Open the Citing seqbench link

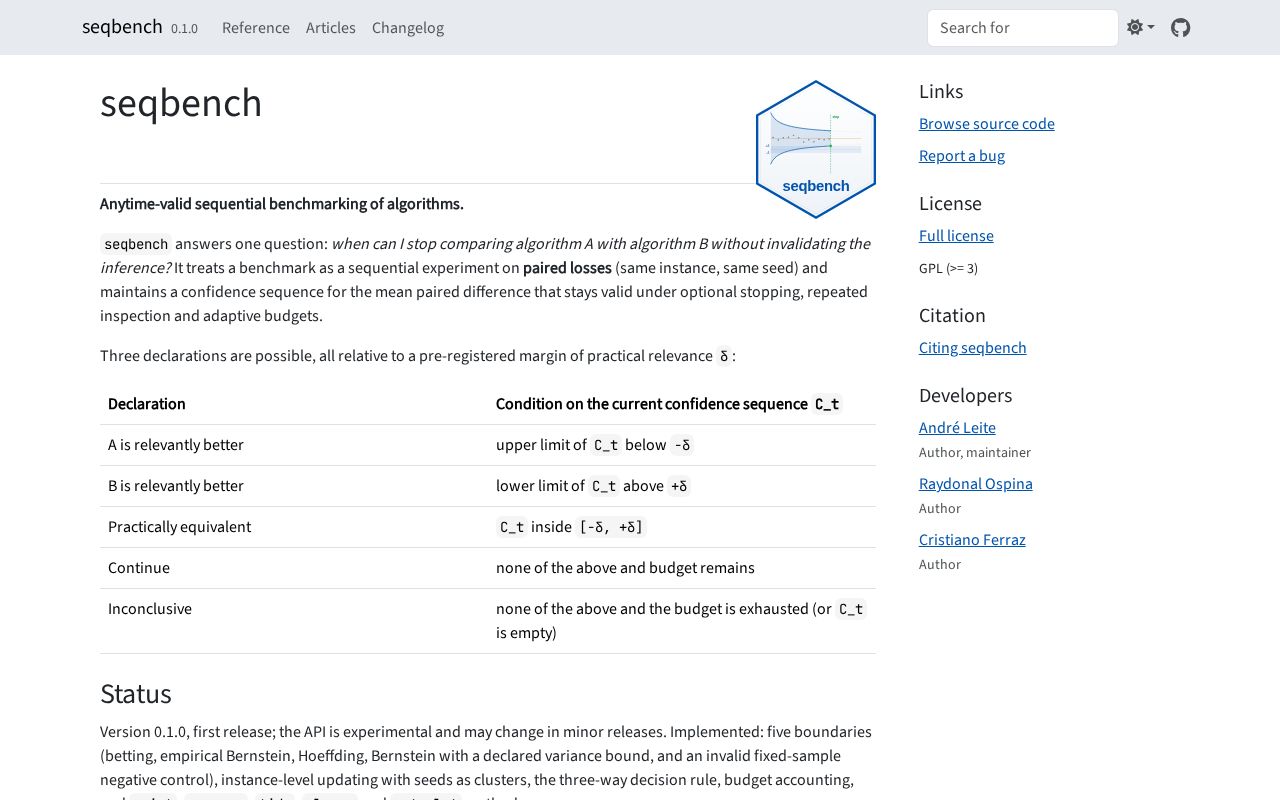[973, 348]
